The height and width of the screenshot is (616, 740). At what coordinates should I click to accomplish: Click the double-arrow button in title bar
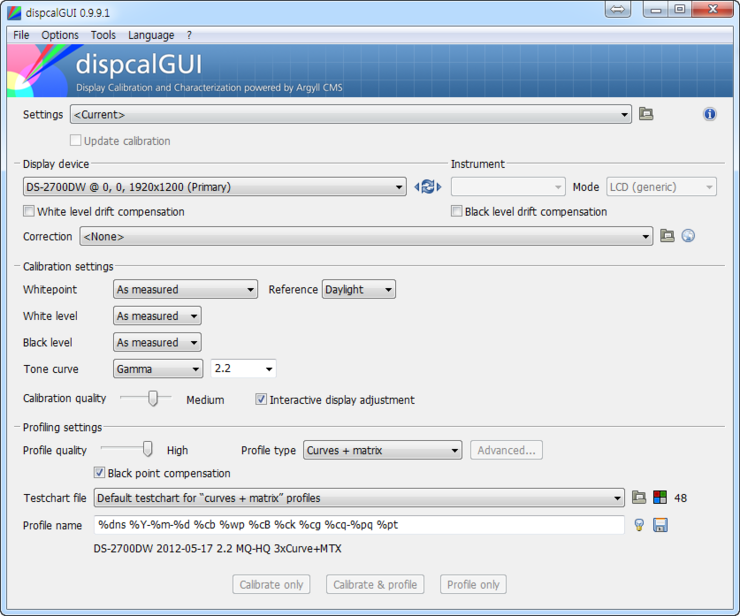tap(617, 9)
